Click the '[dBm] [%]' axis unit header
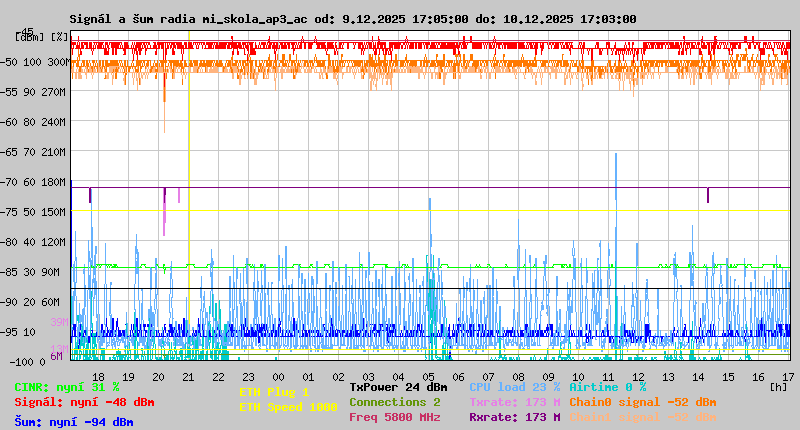The width and height of the screenshot is (800, 430). 42,37
